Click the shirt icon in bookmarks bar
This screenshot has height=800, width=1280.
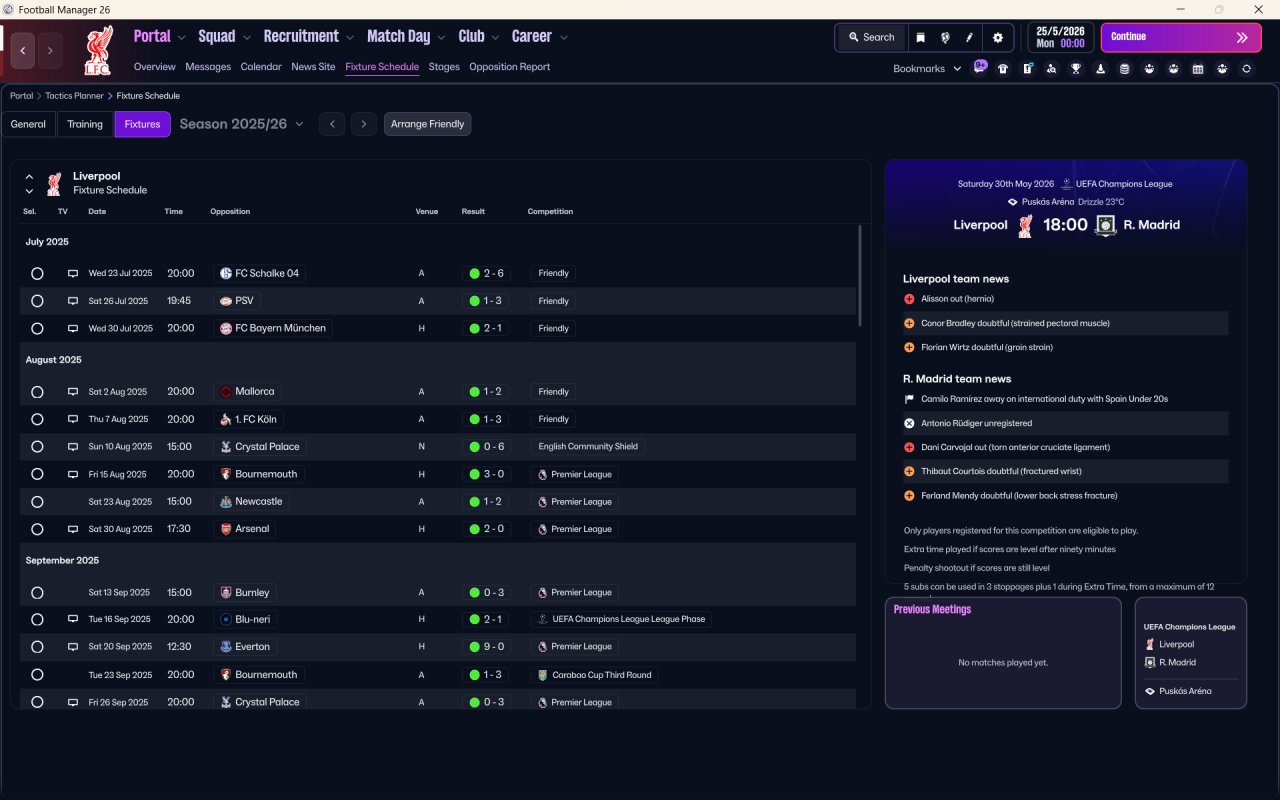[x=1003, y=69]
